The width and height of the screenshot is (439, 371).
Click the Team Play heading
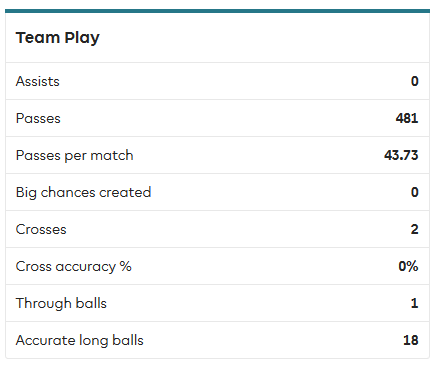(x=58, y=38)
